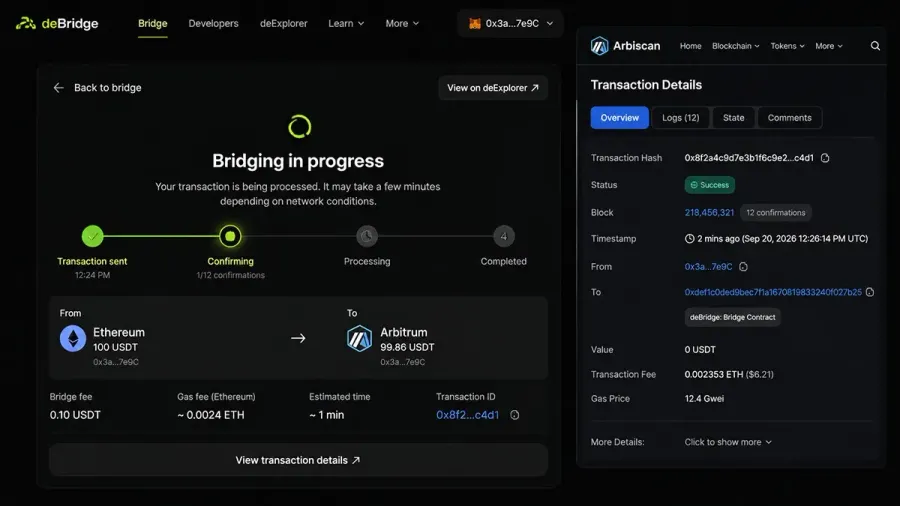Select the 12.4 Gwei gas price
This screenshot has width=900, height=506.
click(x=704, y=399)
